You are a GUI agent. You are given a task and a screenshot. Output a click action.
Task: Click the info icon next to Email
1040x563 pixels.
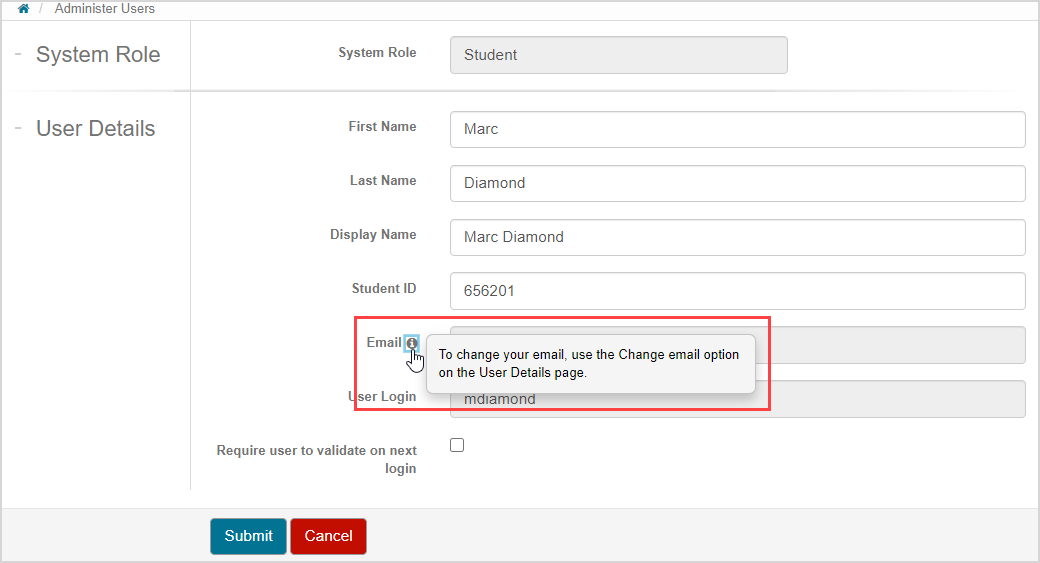pos(412,343)
